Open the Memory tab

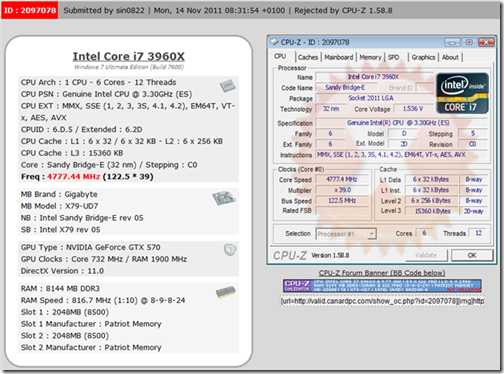point(370,57)
